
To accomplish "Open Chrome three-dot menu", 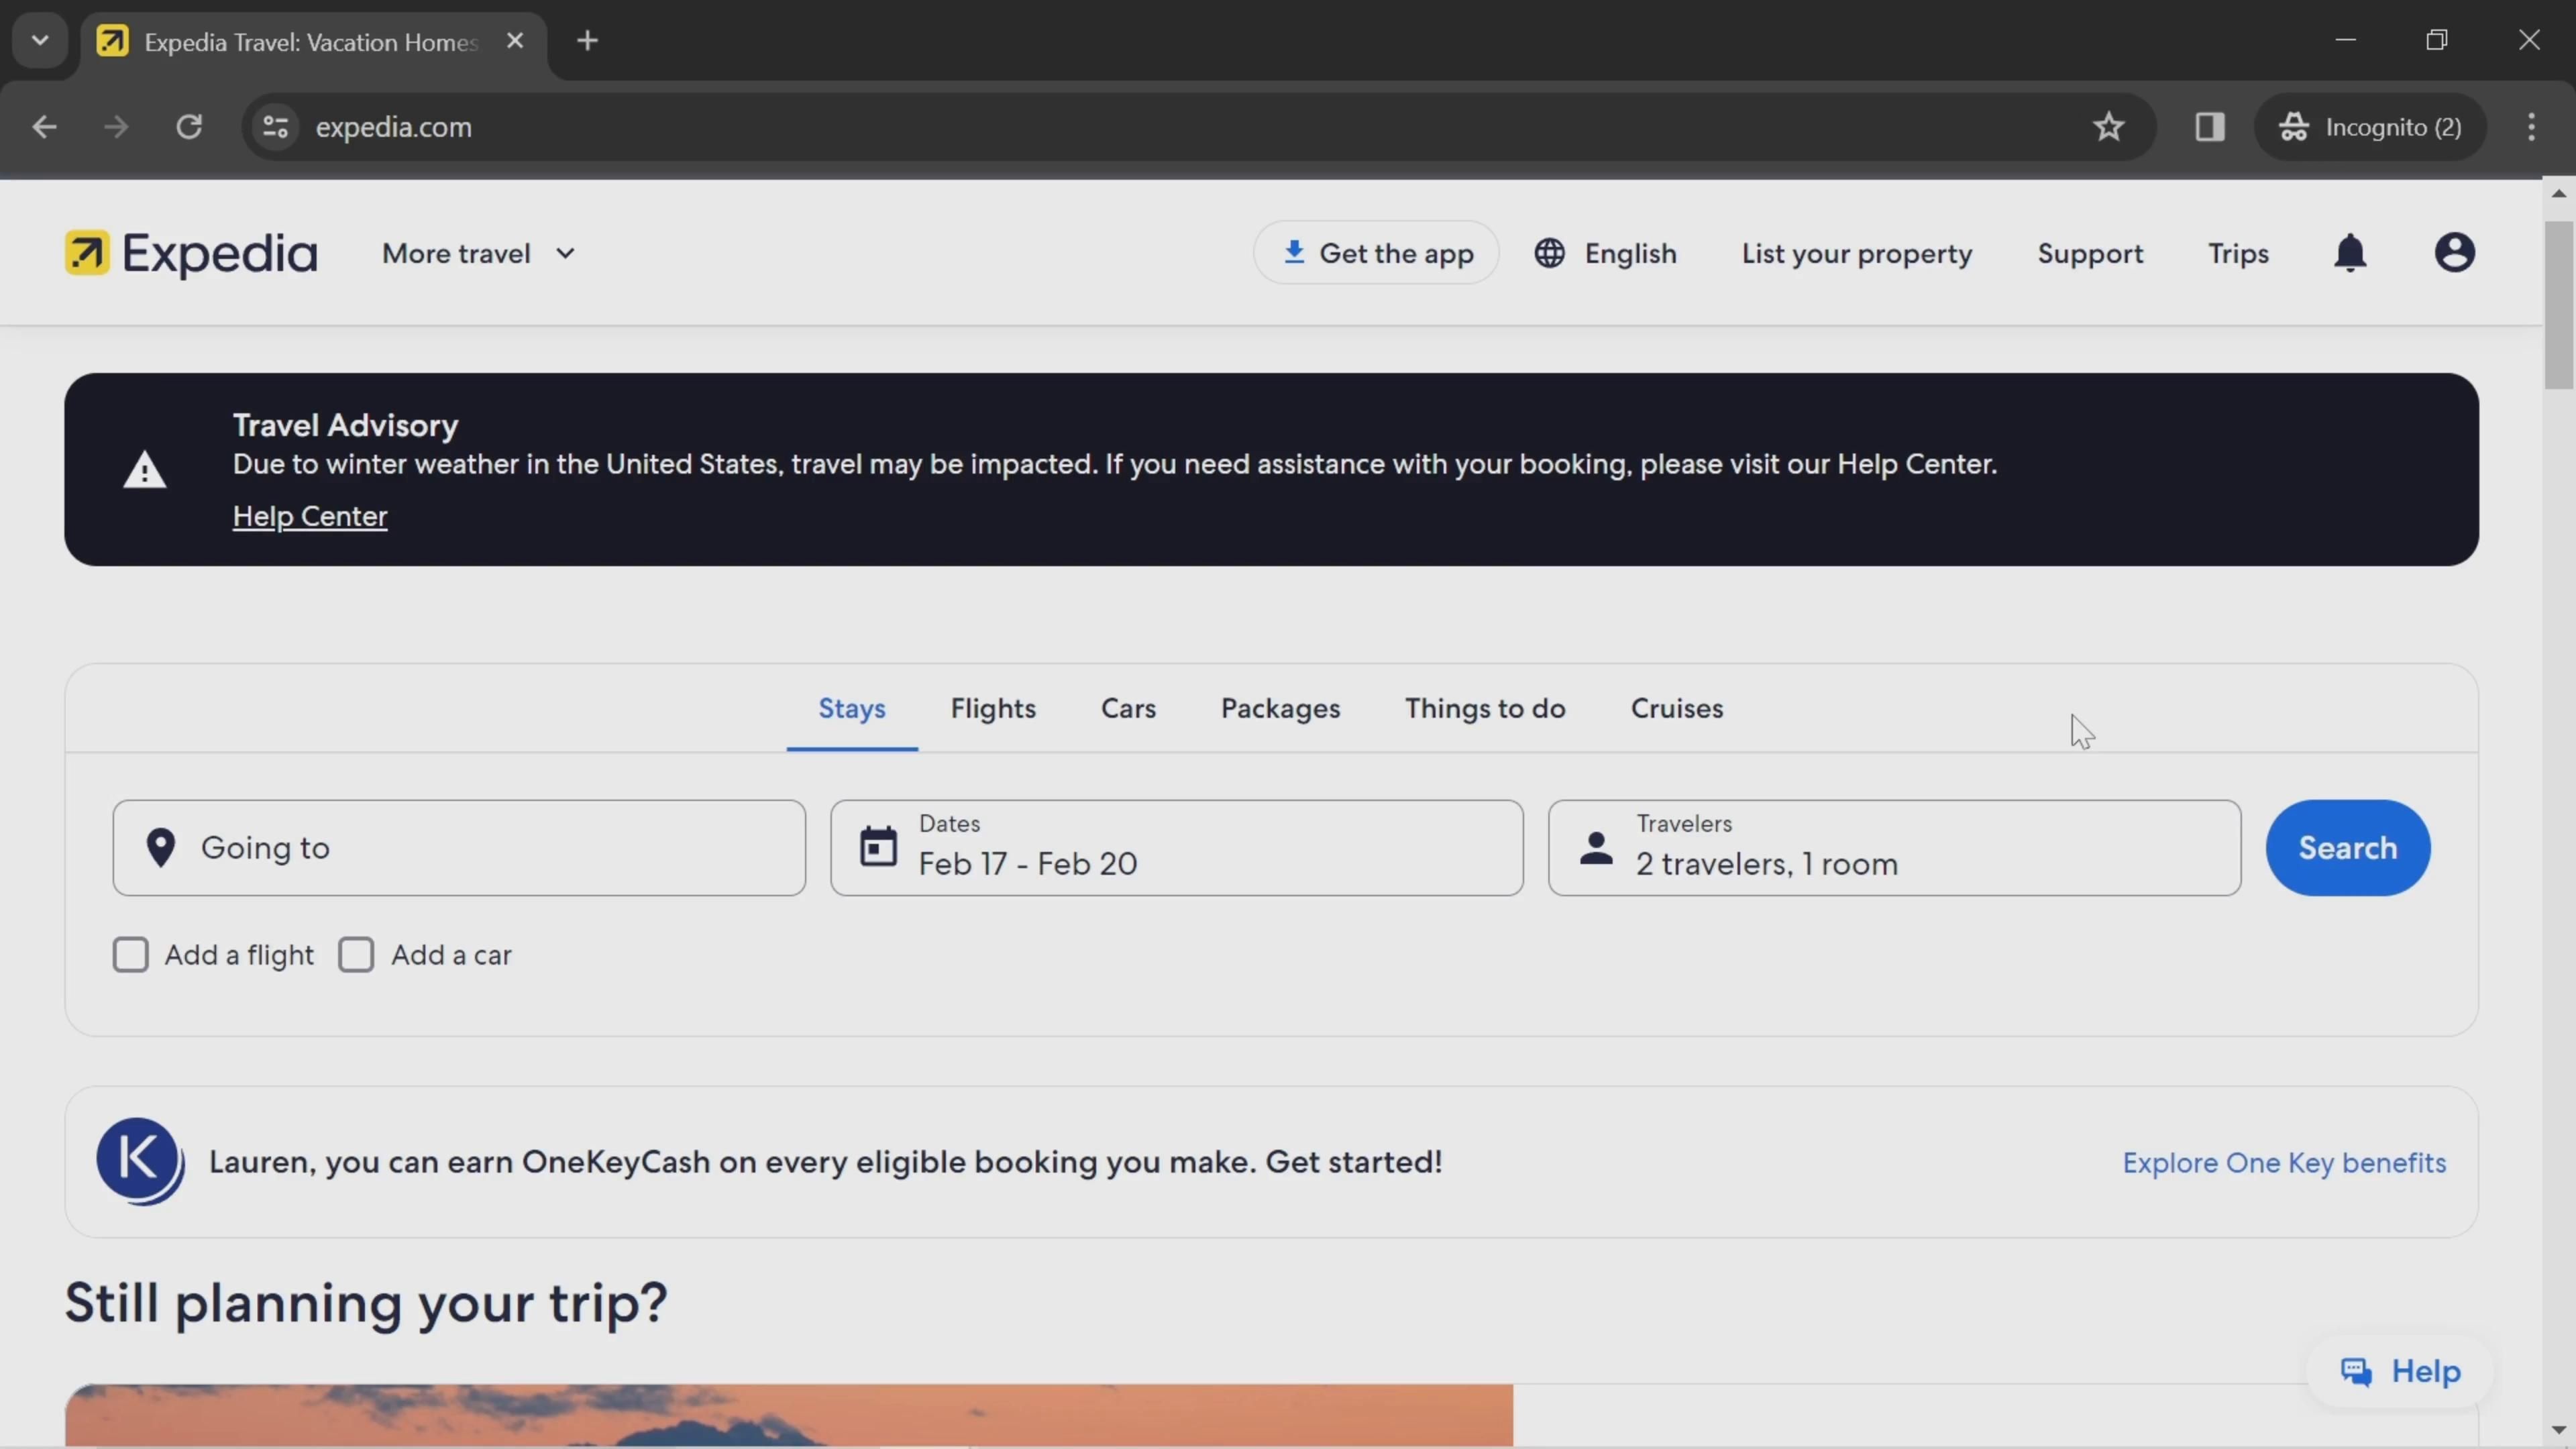I will click(x=2531, y=127).
